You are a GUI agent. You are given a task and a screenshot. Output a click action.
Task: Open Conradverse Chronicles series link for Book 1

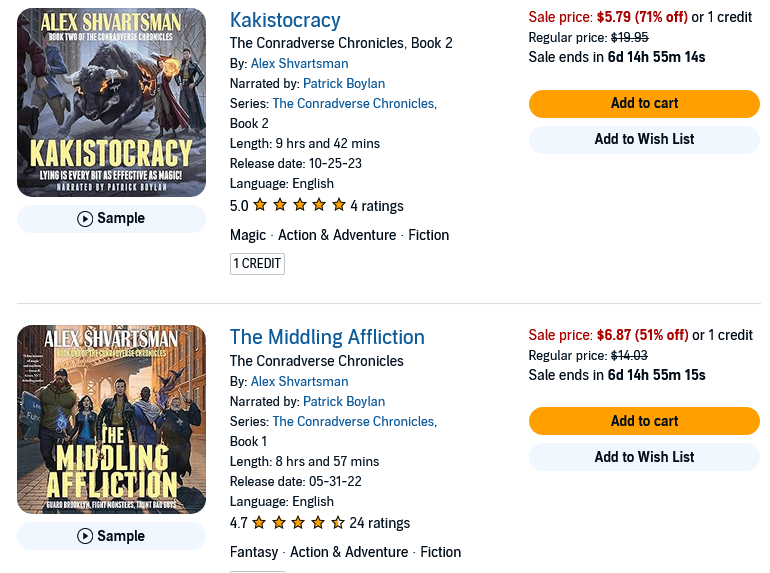(353, 422)
